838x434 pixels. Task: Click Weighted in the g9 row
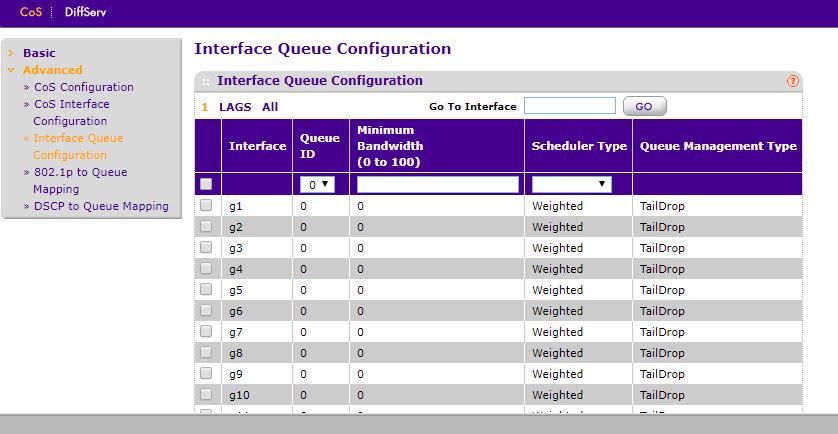(557, 374)
